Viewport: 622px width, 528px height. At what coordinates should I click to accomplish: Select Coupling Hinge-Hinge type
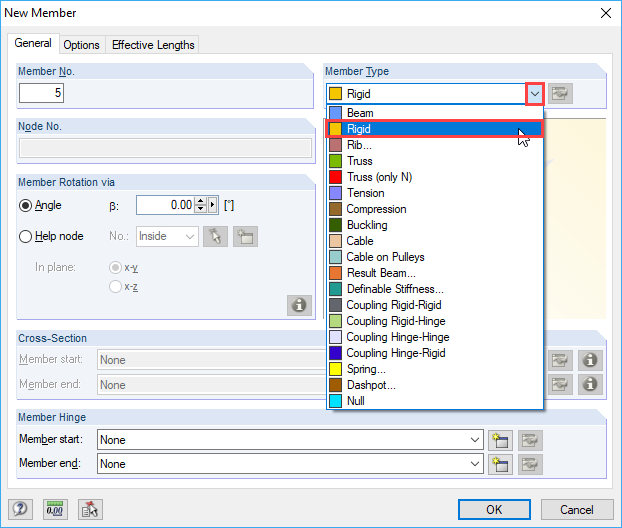[x=435, y=337]
